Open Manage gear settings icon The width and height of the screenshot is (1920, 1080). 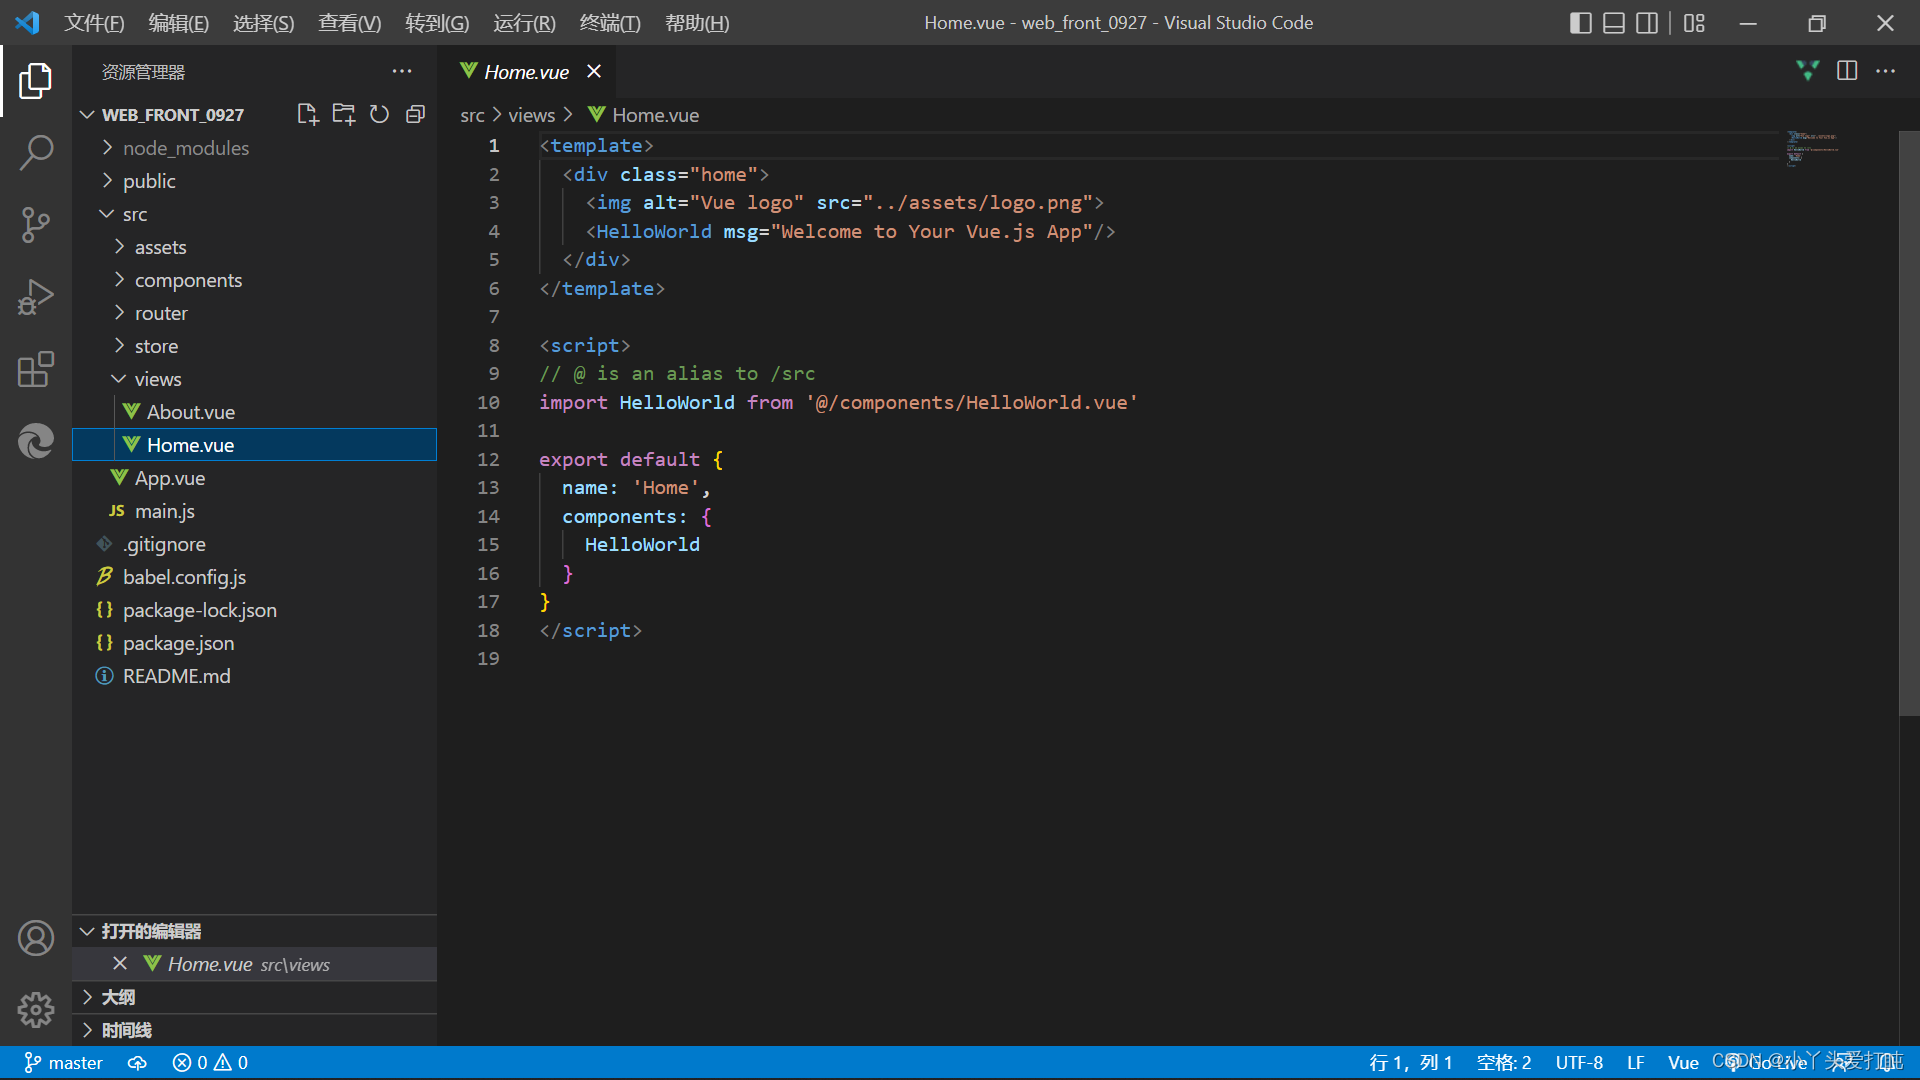click(36, 1010)
